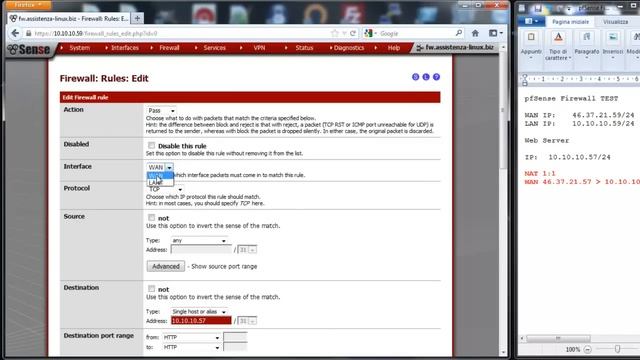Open the Protocol TCP dropdown
Screen dimensions: 640x360
[x=165, y=189]
